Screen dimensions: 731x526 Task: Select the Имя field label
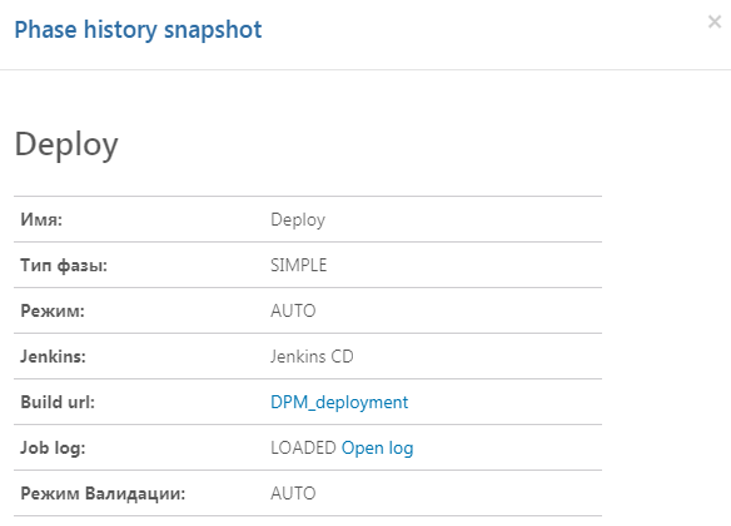[42, 220]
